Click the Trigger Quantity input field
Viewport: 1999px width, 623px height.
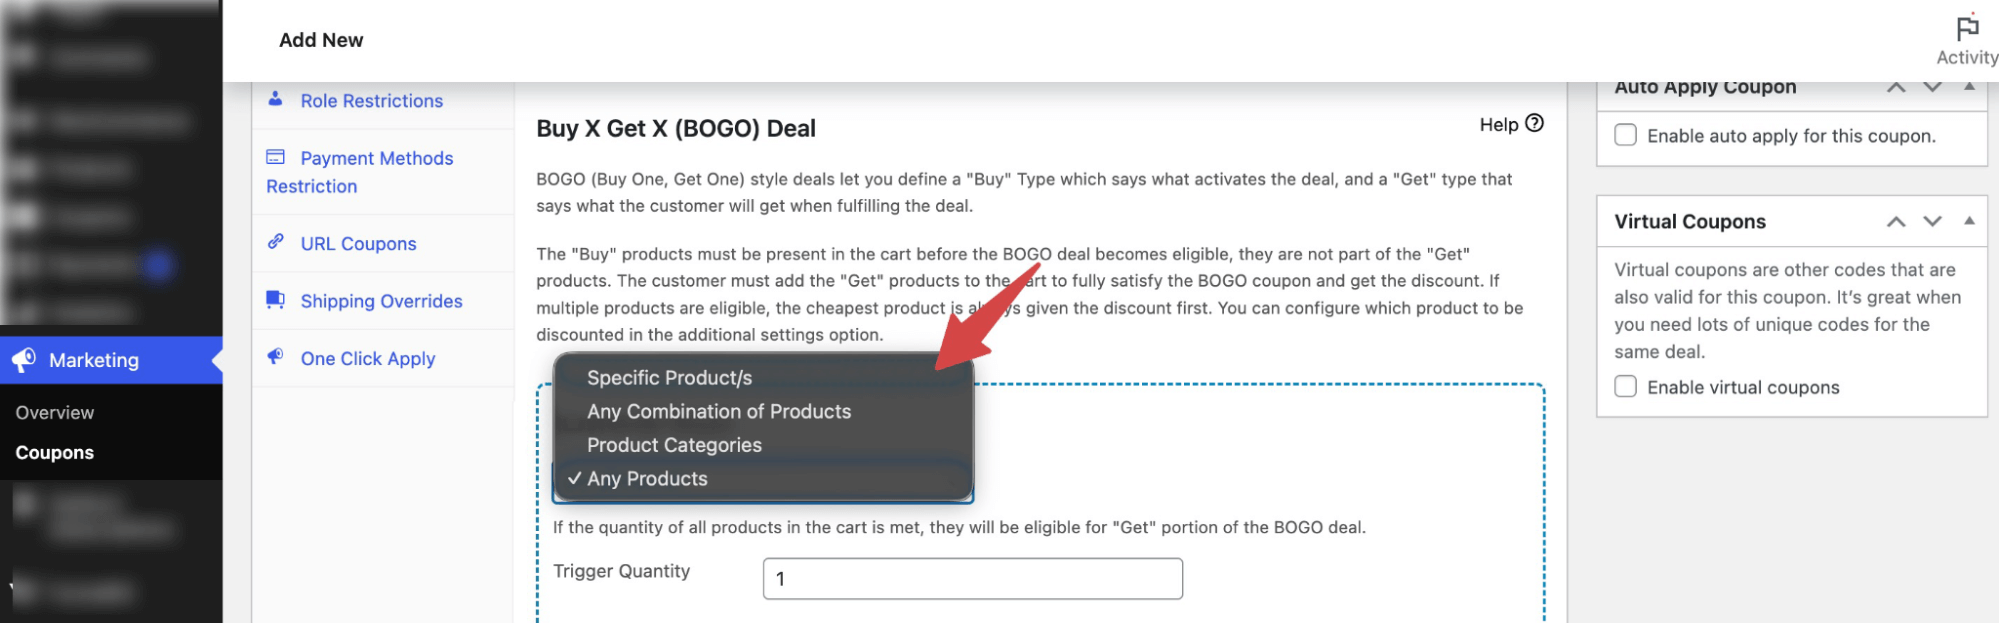[971, 578]
